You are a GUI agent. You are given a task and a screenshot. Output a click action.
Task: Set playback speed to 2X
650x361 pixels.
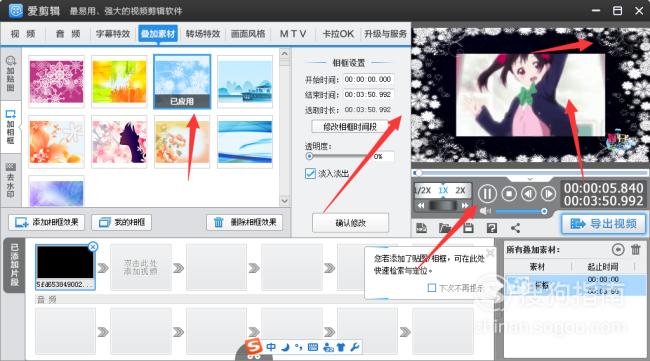461,190
